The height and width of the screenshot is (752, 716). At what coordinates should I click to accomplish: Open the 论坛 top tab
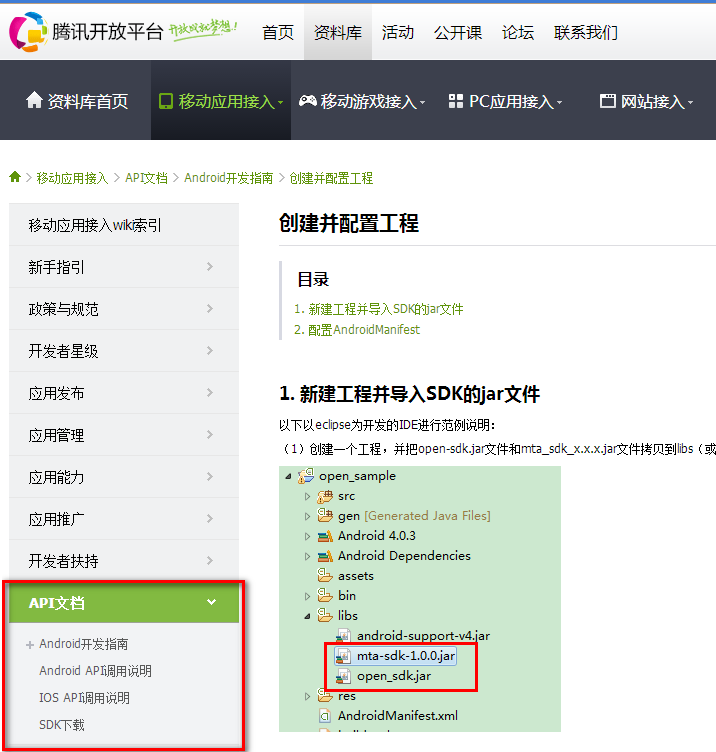point(517,33)
